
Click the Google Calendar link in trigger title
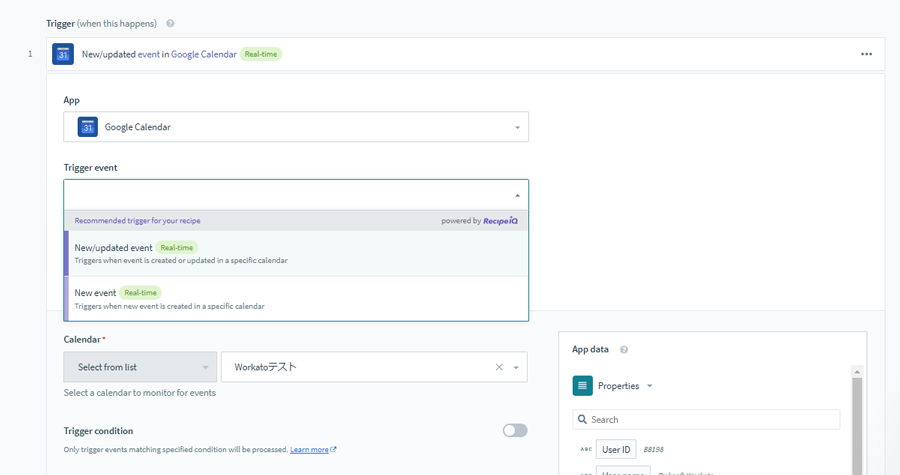click(204, 54)
